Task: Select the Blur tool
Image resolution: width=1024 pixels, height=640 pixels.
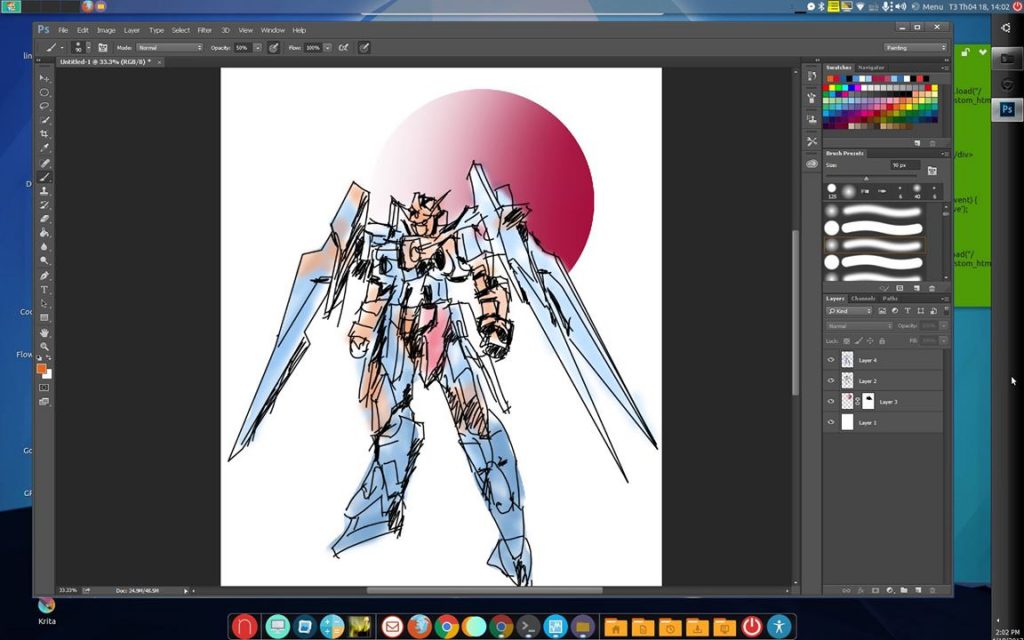Action: (44, 247)
